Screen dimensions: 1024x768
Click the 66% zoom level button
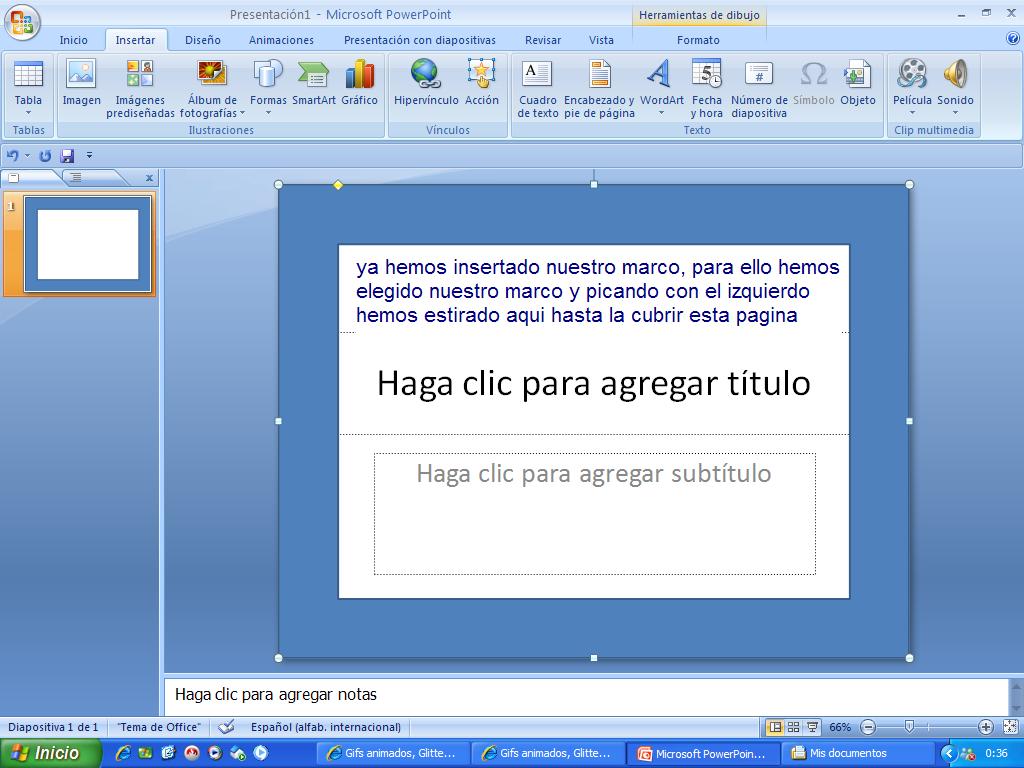coord(840,727)
